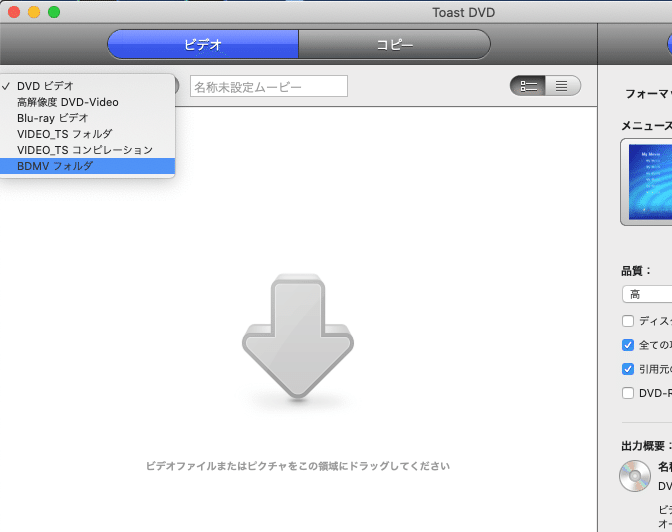Minimize the Toast DVD window
The image size is (672, 532).
pos(34,12)
